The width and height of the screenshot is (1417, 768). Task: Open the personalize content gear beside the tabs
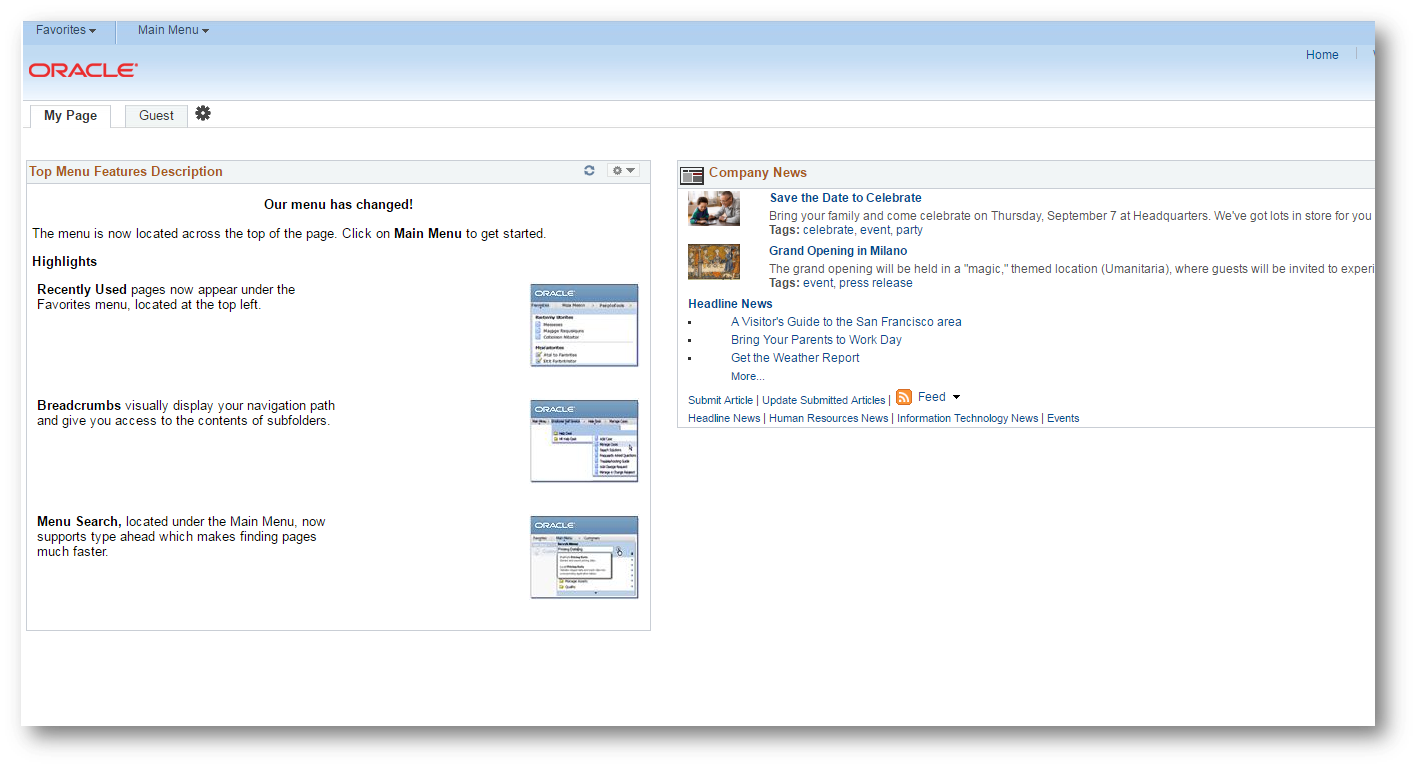(203, 113)
